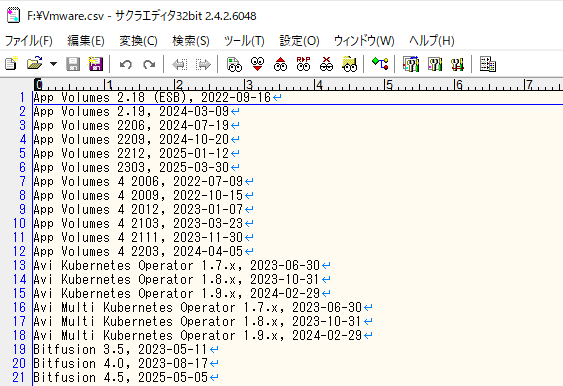Click line "Bitfusion 4.5, 2025-05-05"
Image resolution: width=563 pixels, height=386 pixels.
click(x=121, y=377)
